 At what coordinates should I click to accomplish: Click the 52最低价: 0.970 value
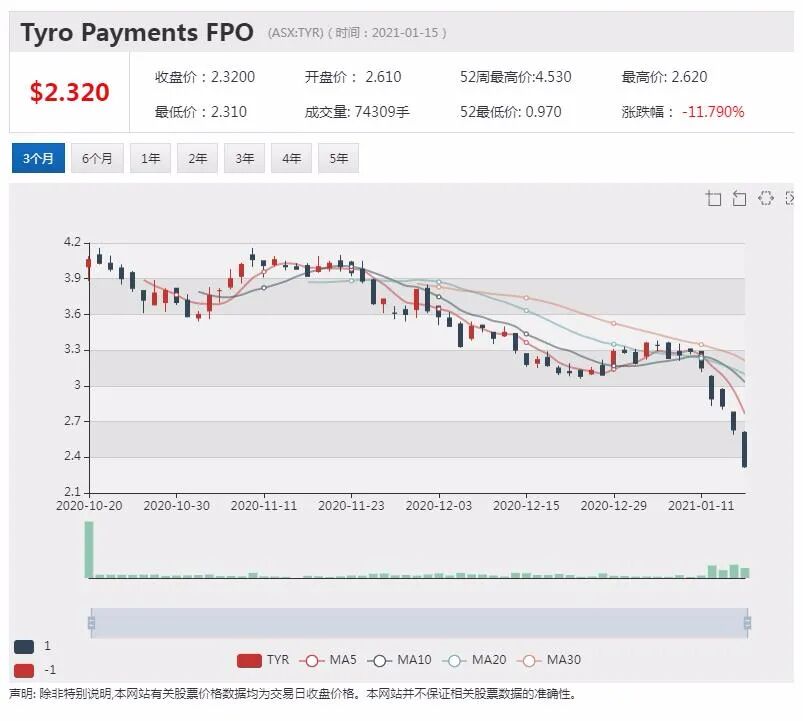point(511,112)
